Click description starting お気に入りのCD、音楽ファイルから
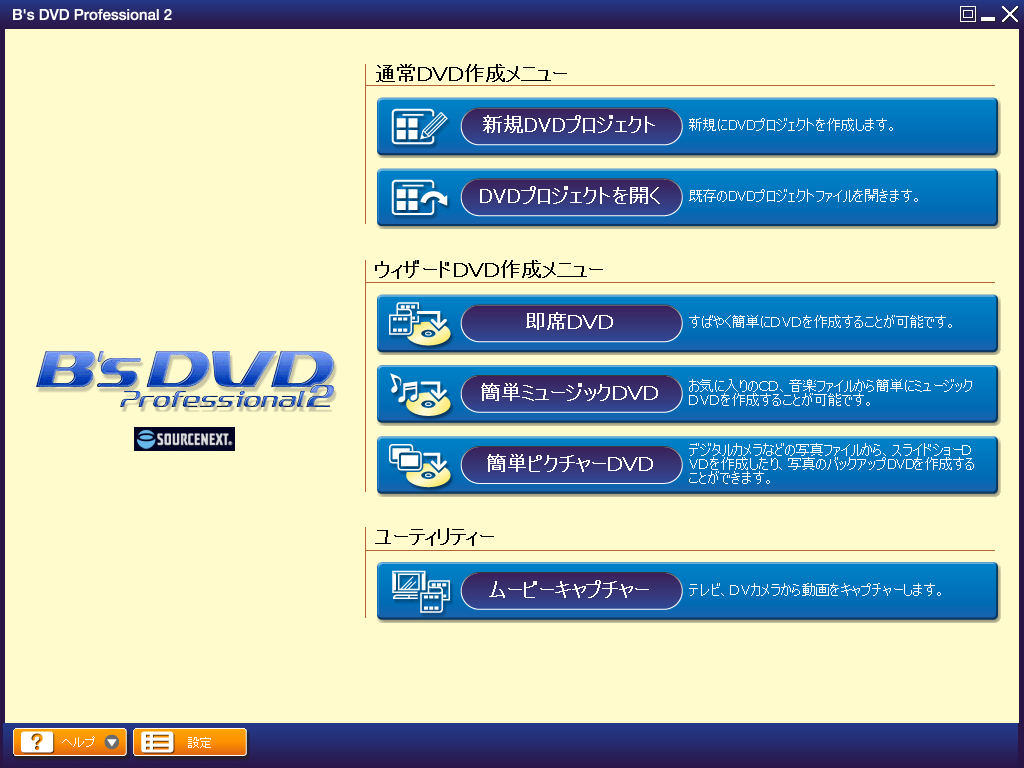The image size is (1024, 768). [x=831, y=393]
